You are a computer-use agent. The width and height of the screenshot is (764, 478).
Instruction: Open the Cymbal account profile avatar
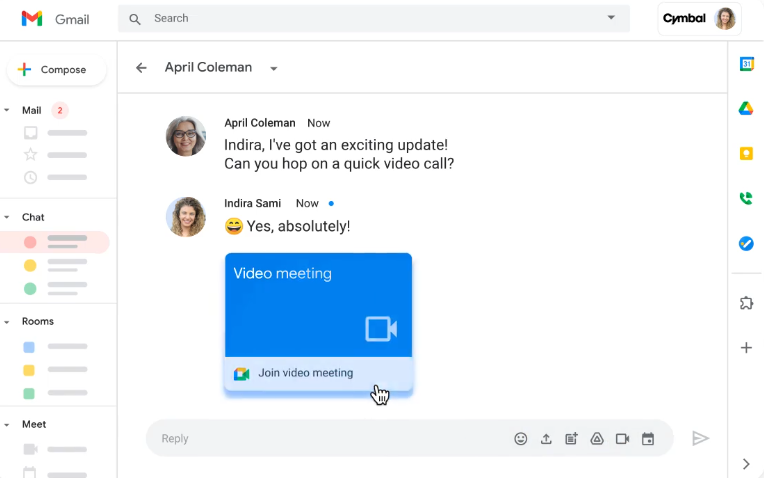(725, 19)
